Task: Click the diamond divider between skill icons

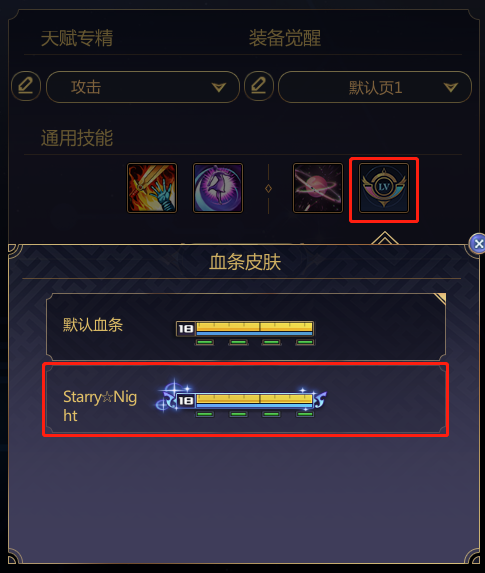Action: pos(268,189)
